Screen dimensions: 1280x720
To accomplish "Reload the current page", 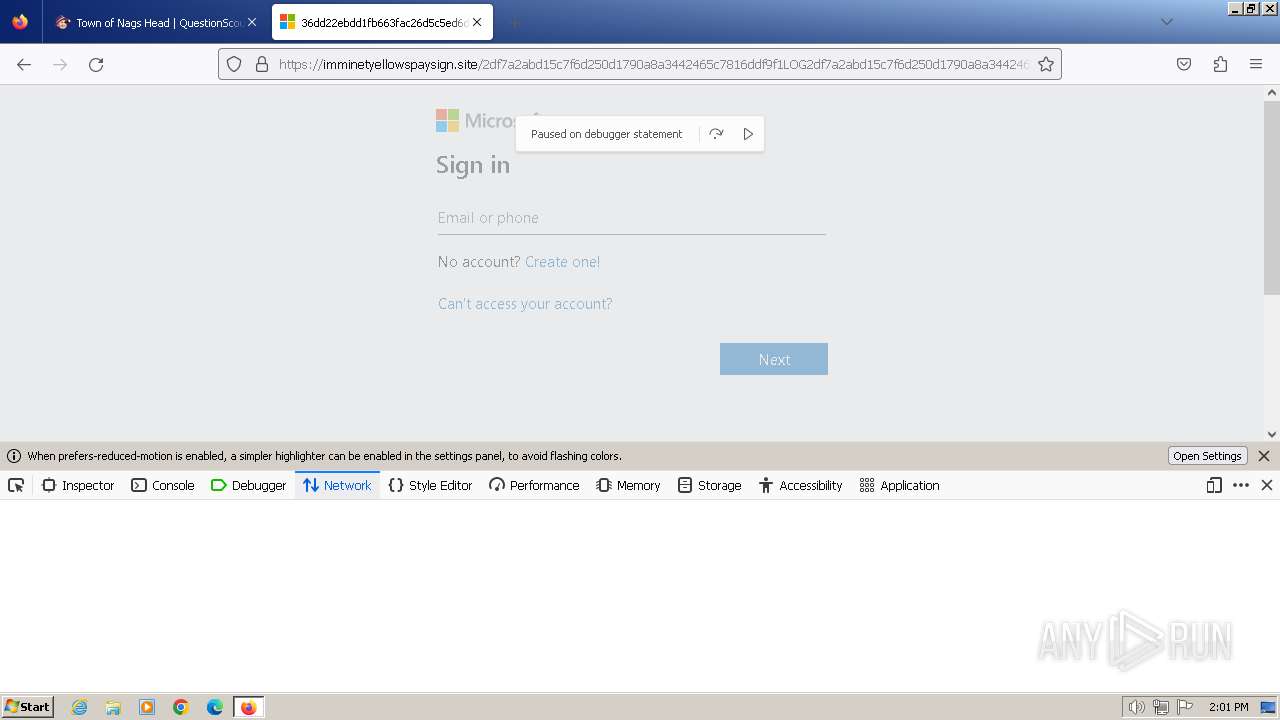I will pos(96,64).
